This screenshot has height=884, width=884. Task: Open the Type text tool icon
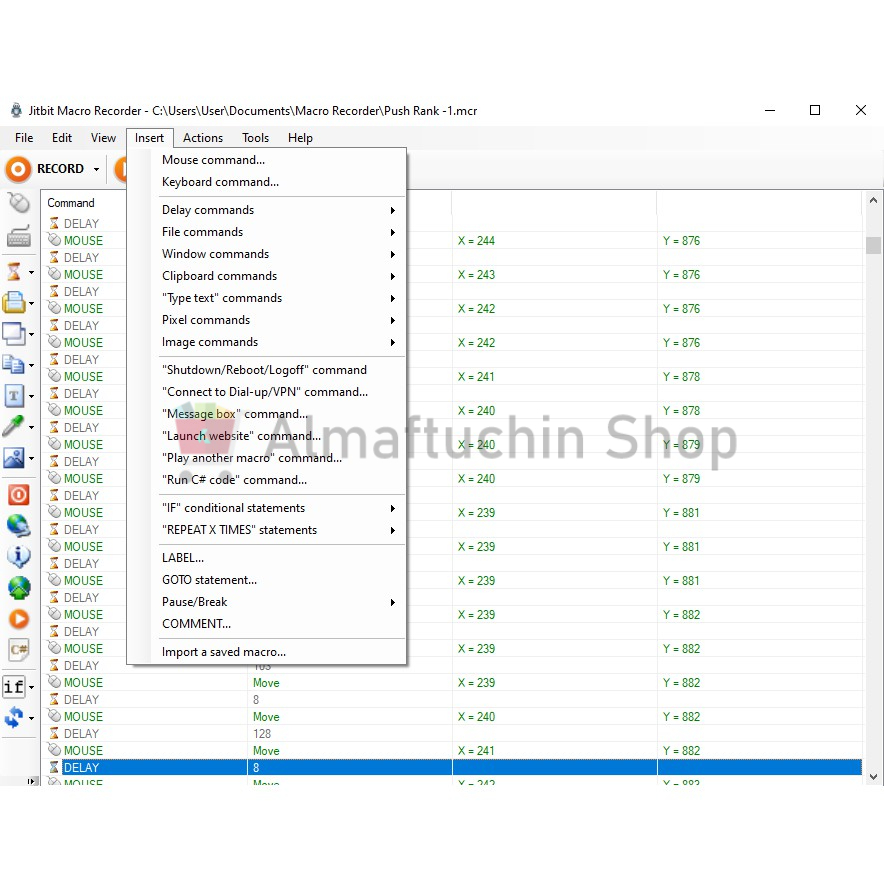16,395
